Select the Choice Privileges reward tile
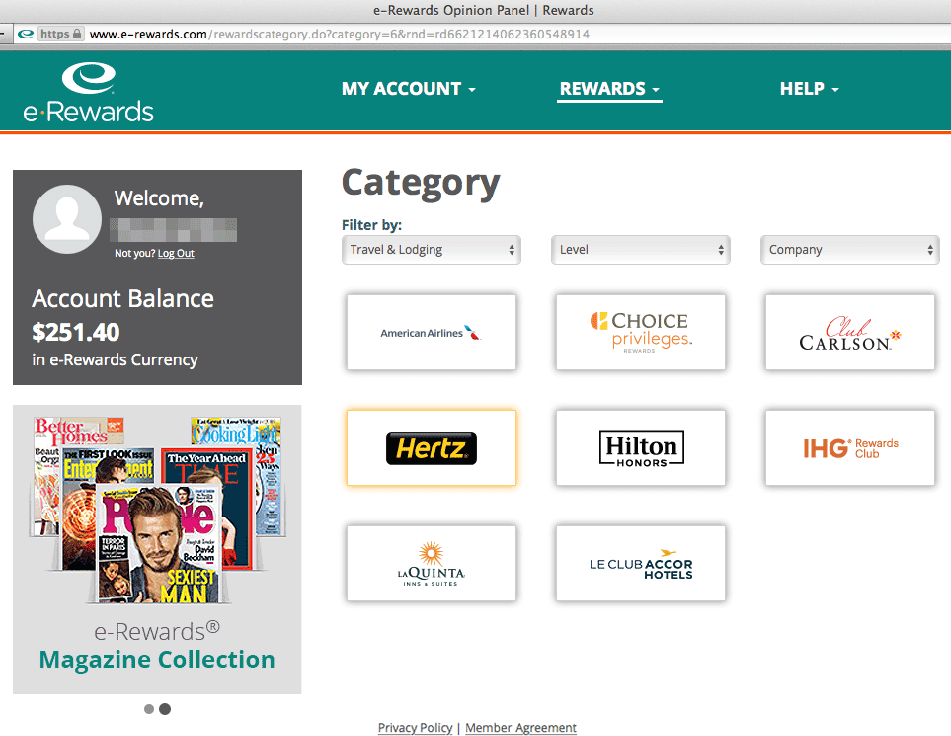 click(x=640, y=332)
